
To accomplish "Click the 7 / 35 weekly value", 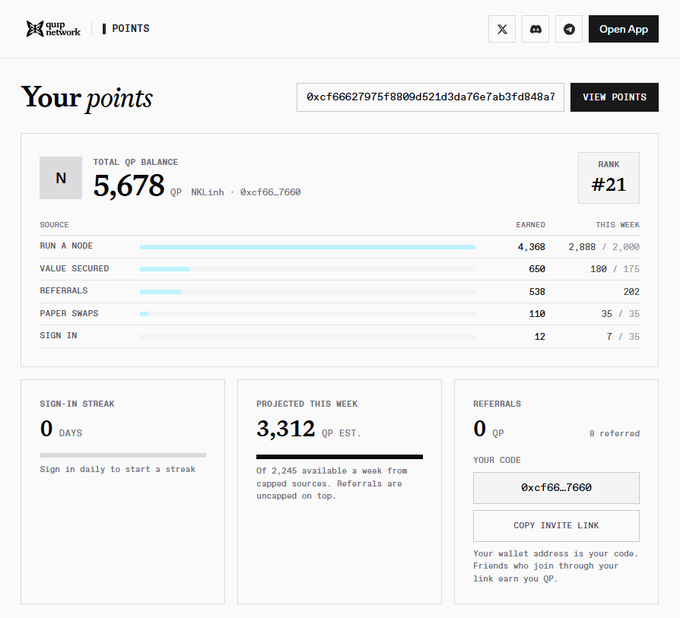I will pos(623,337).
